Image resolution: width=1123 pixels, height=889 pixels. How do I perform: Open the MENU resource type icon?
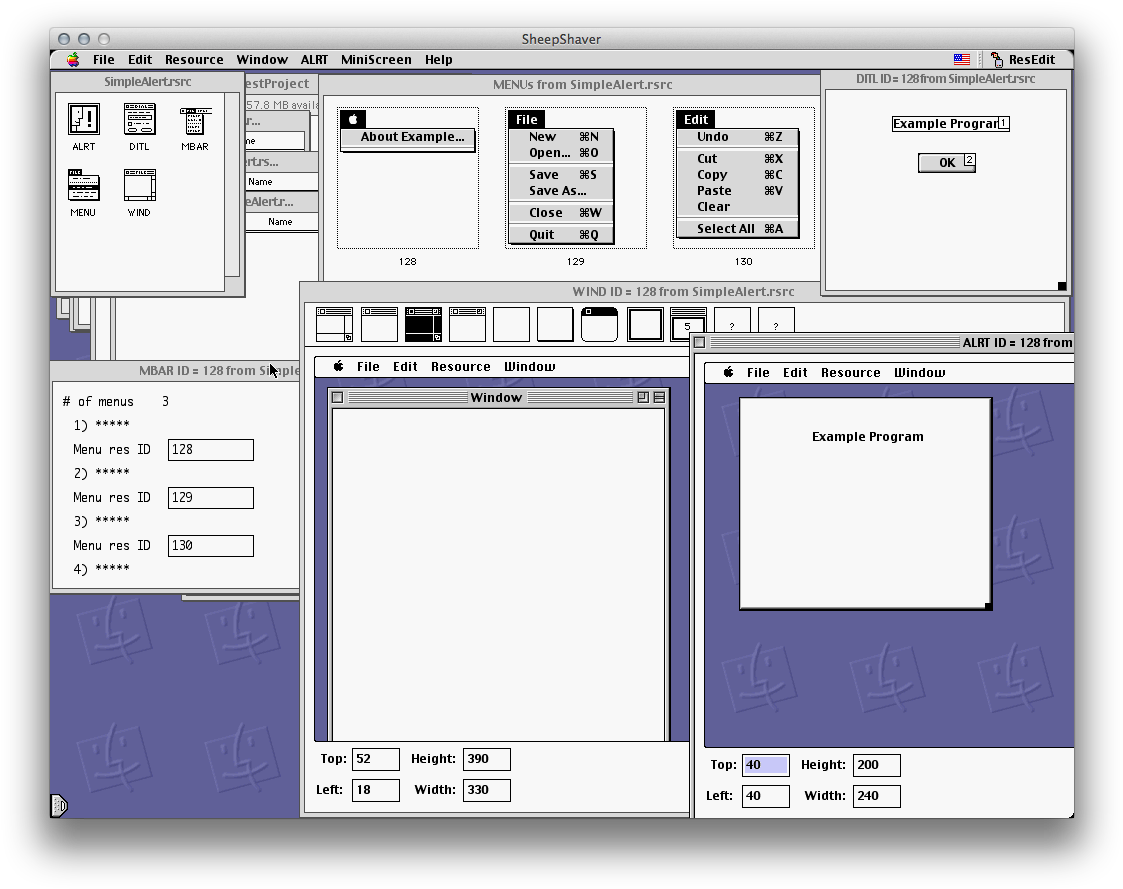83,186
